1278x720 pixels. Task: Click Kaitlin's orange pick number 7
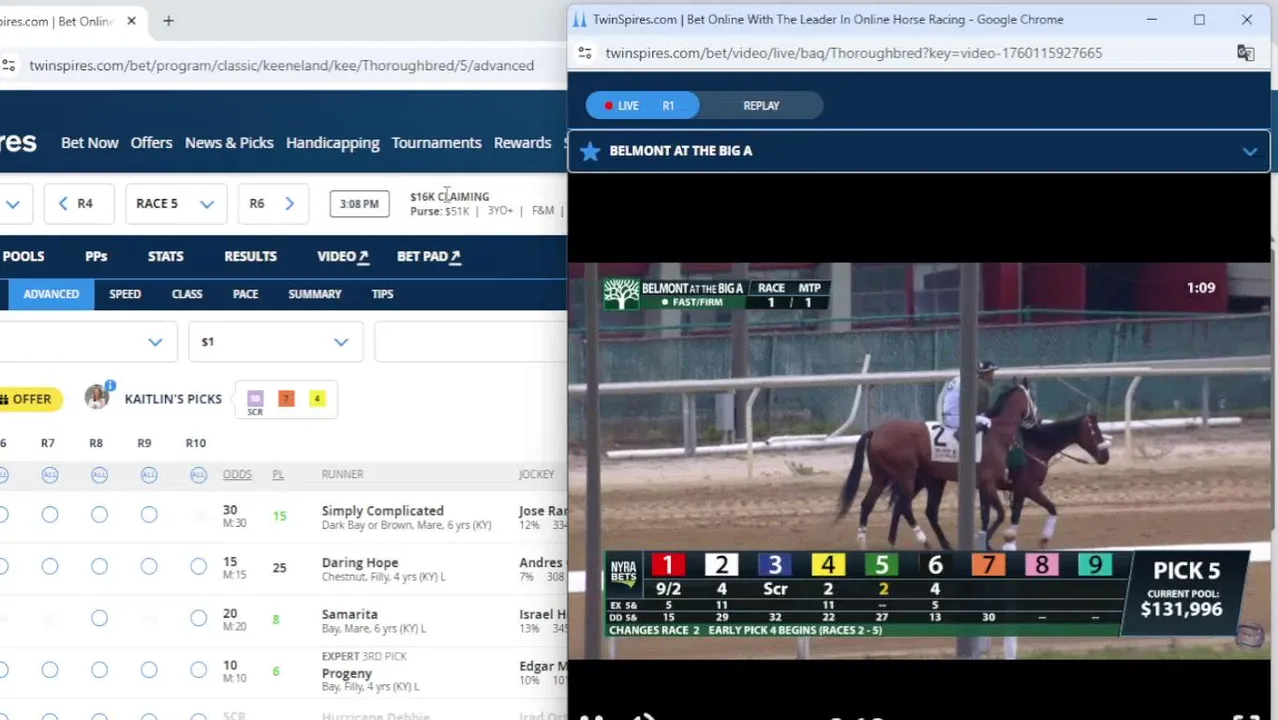286,399
